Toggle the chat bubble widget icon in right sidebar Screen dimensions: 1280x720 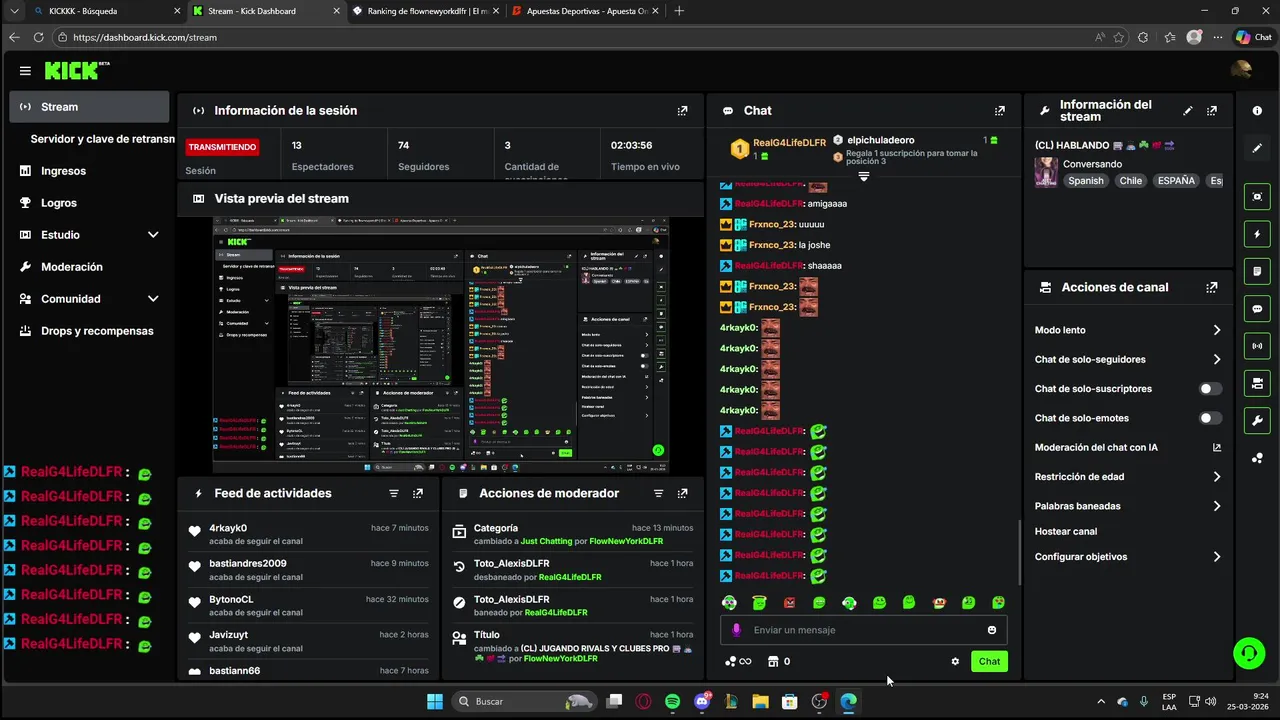(1257, 309)
